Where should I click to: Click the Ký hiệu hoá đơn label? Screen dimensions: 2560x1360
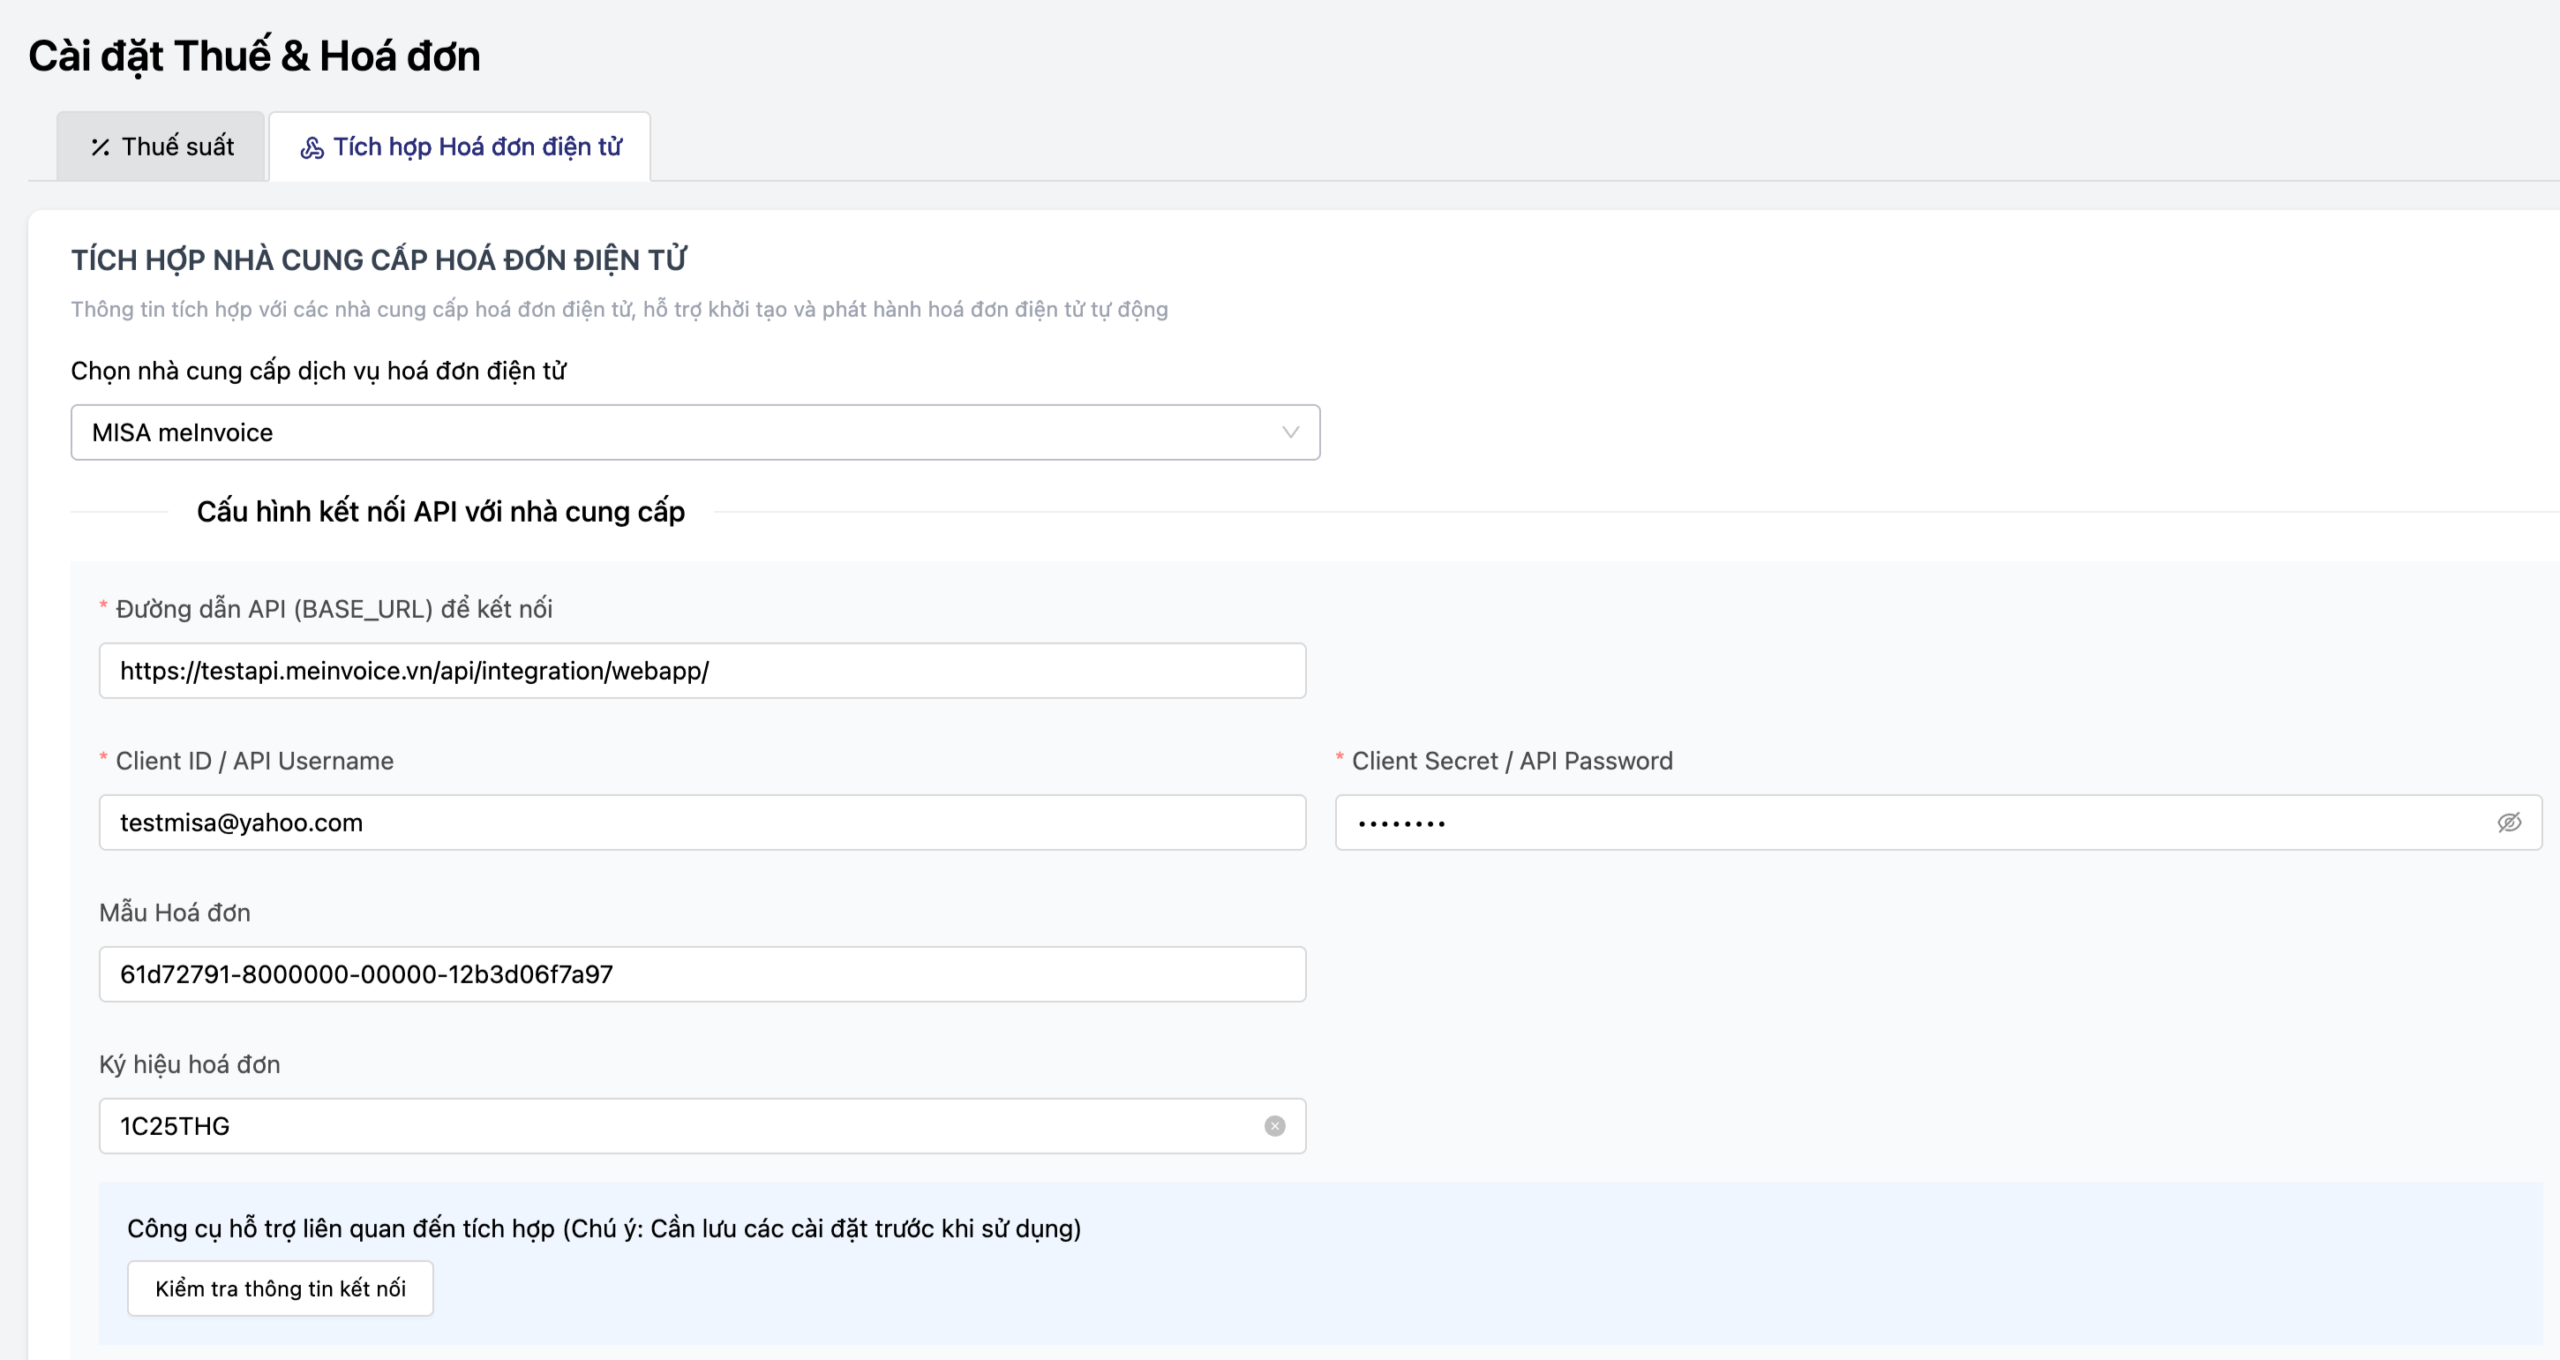click(x=189, y=1064)
